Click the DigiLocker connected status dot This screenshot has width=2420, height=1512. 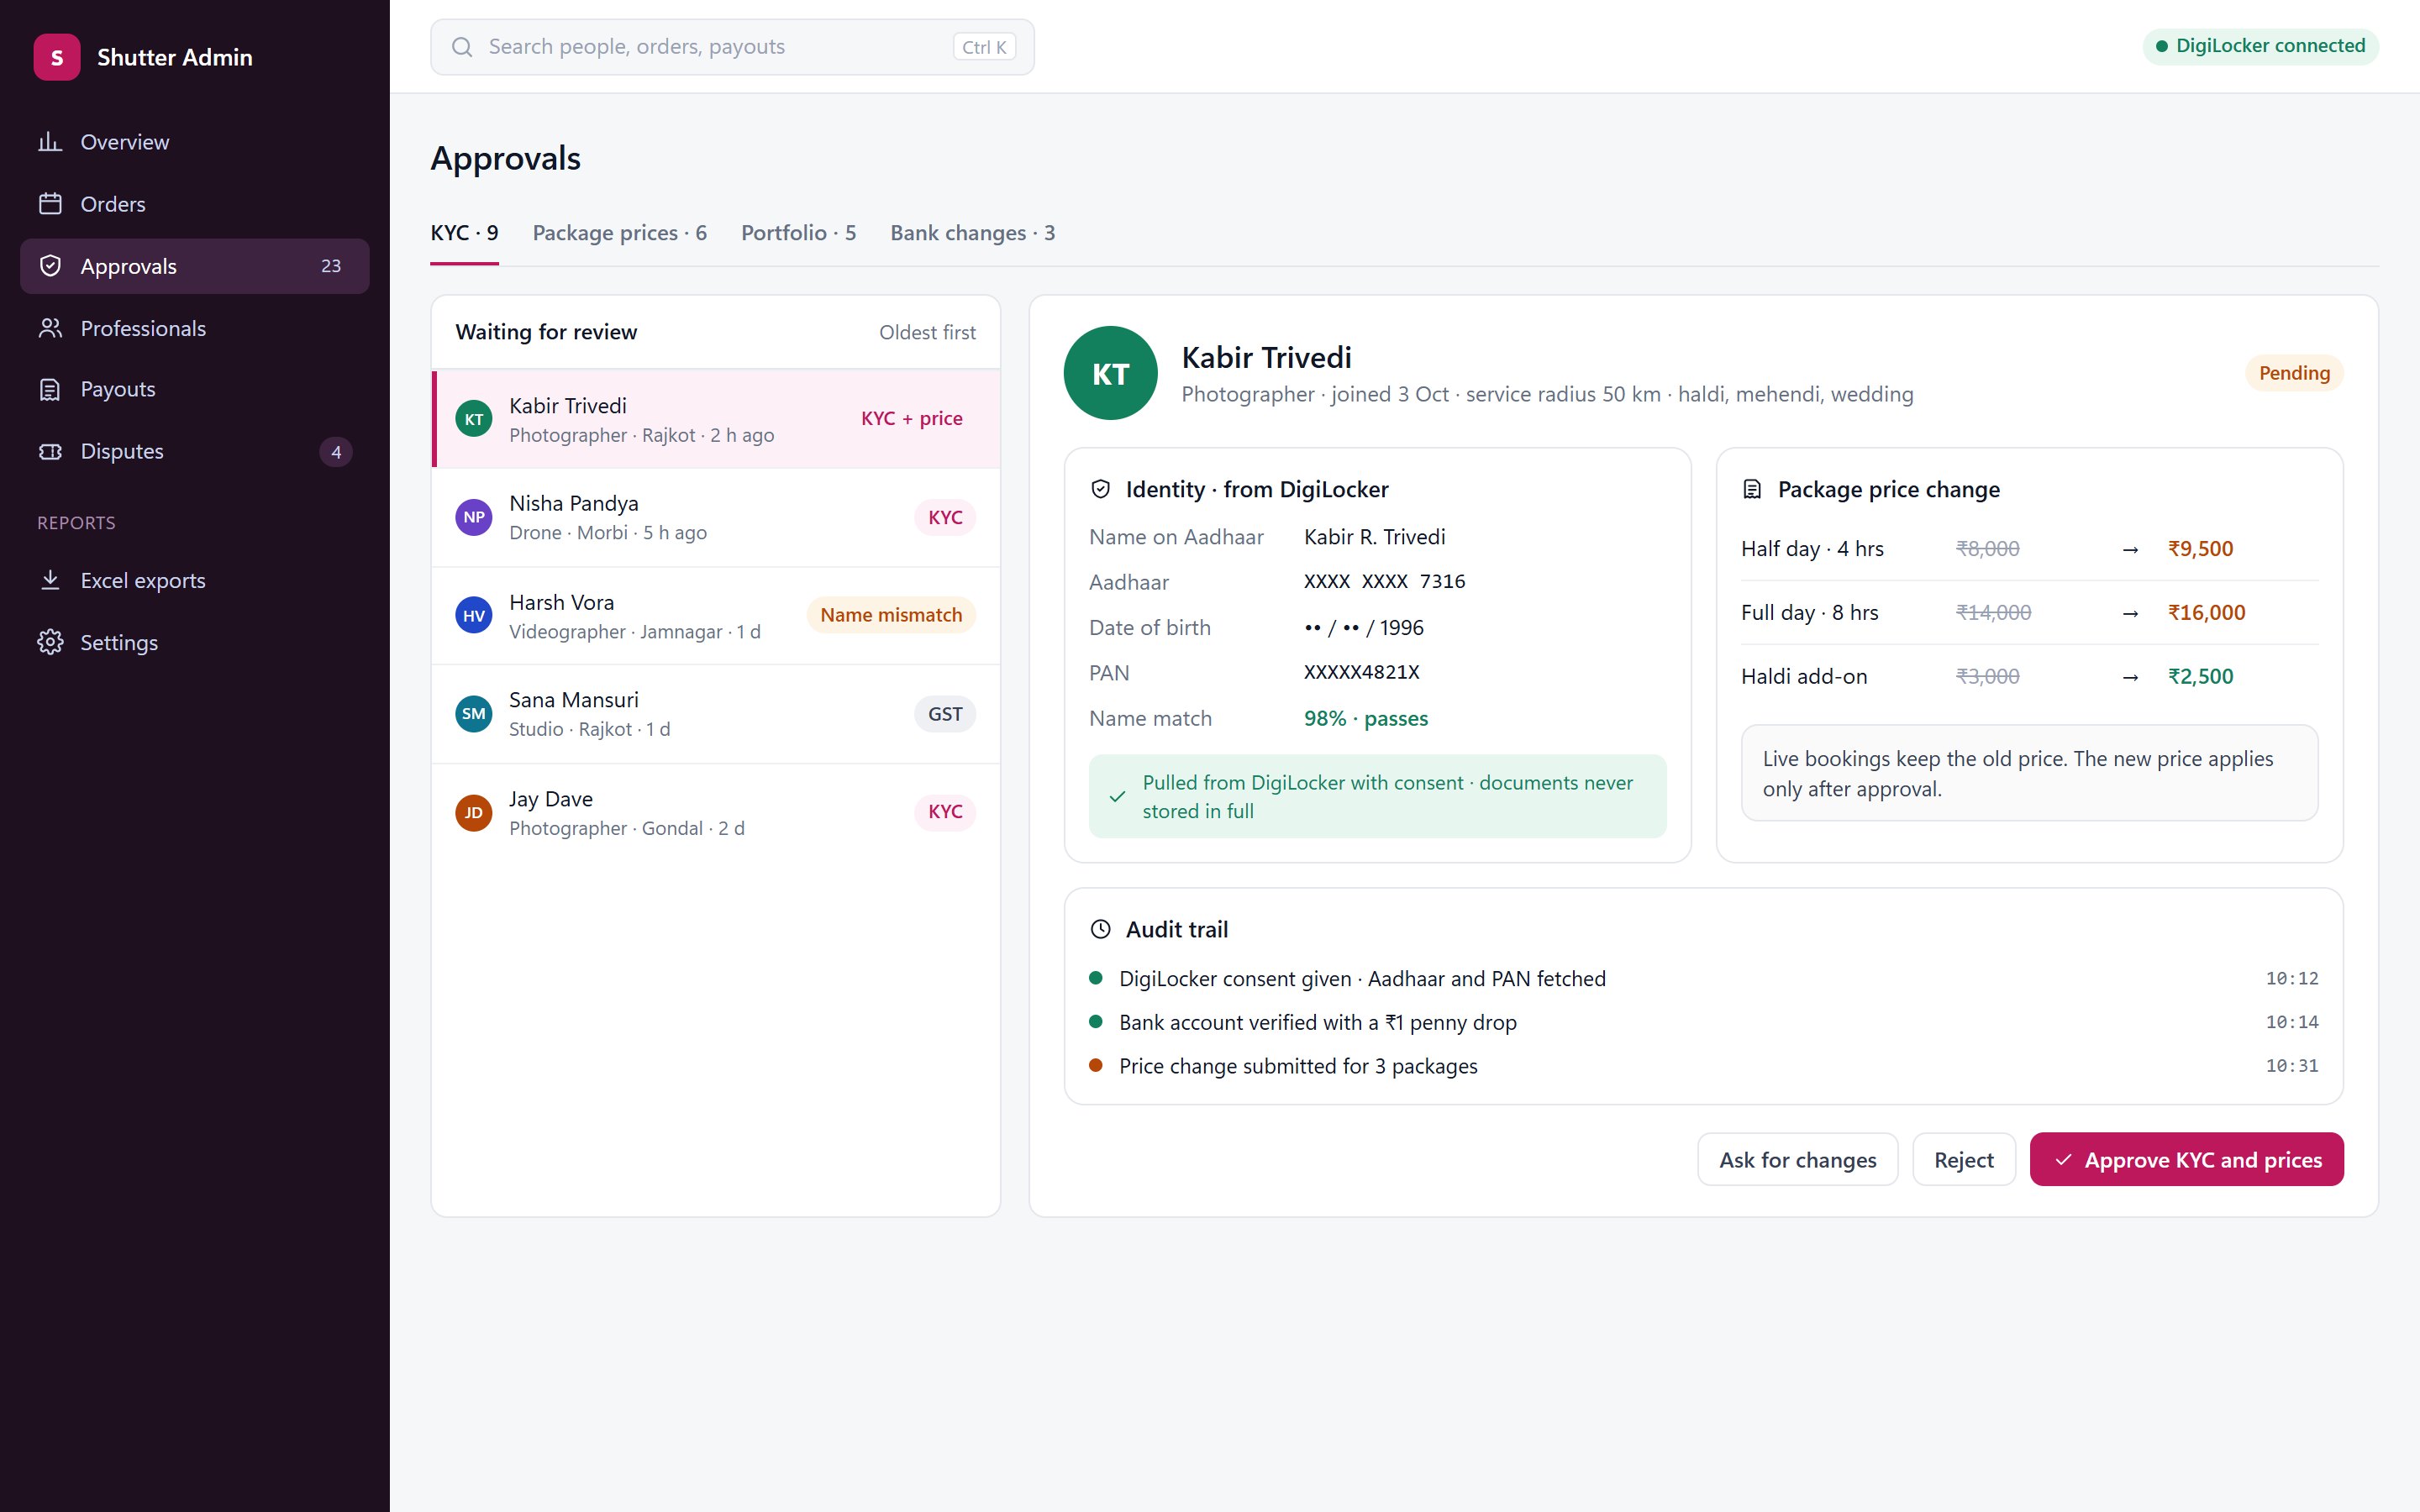(2161, 46)
